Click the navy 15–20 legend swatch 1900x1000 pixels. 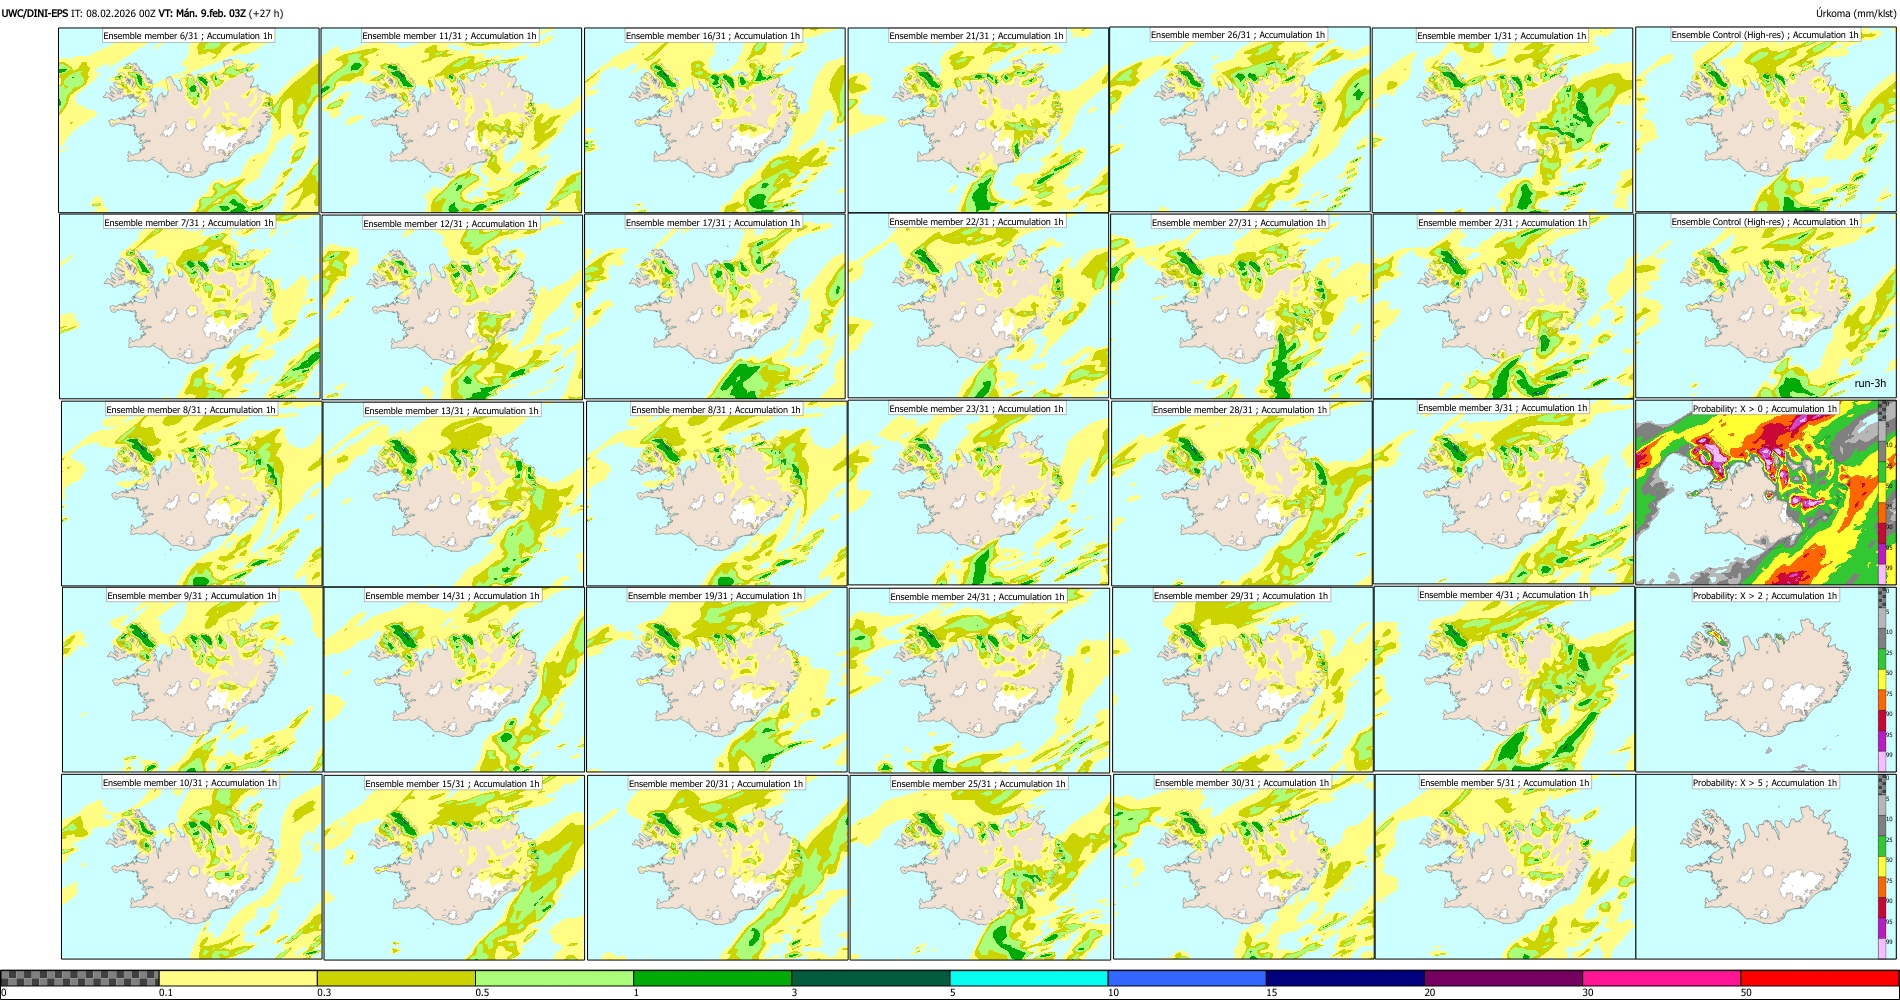pos(1345,978)
